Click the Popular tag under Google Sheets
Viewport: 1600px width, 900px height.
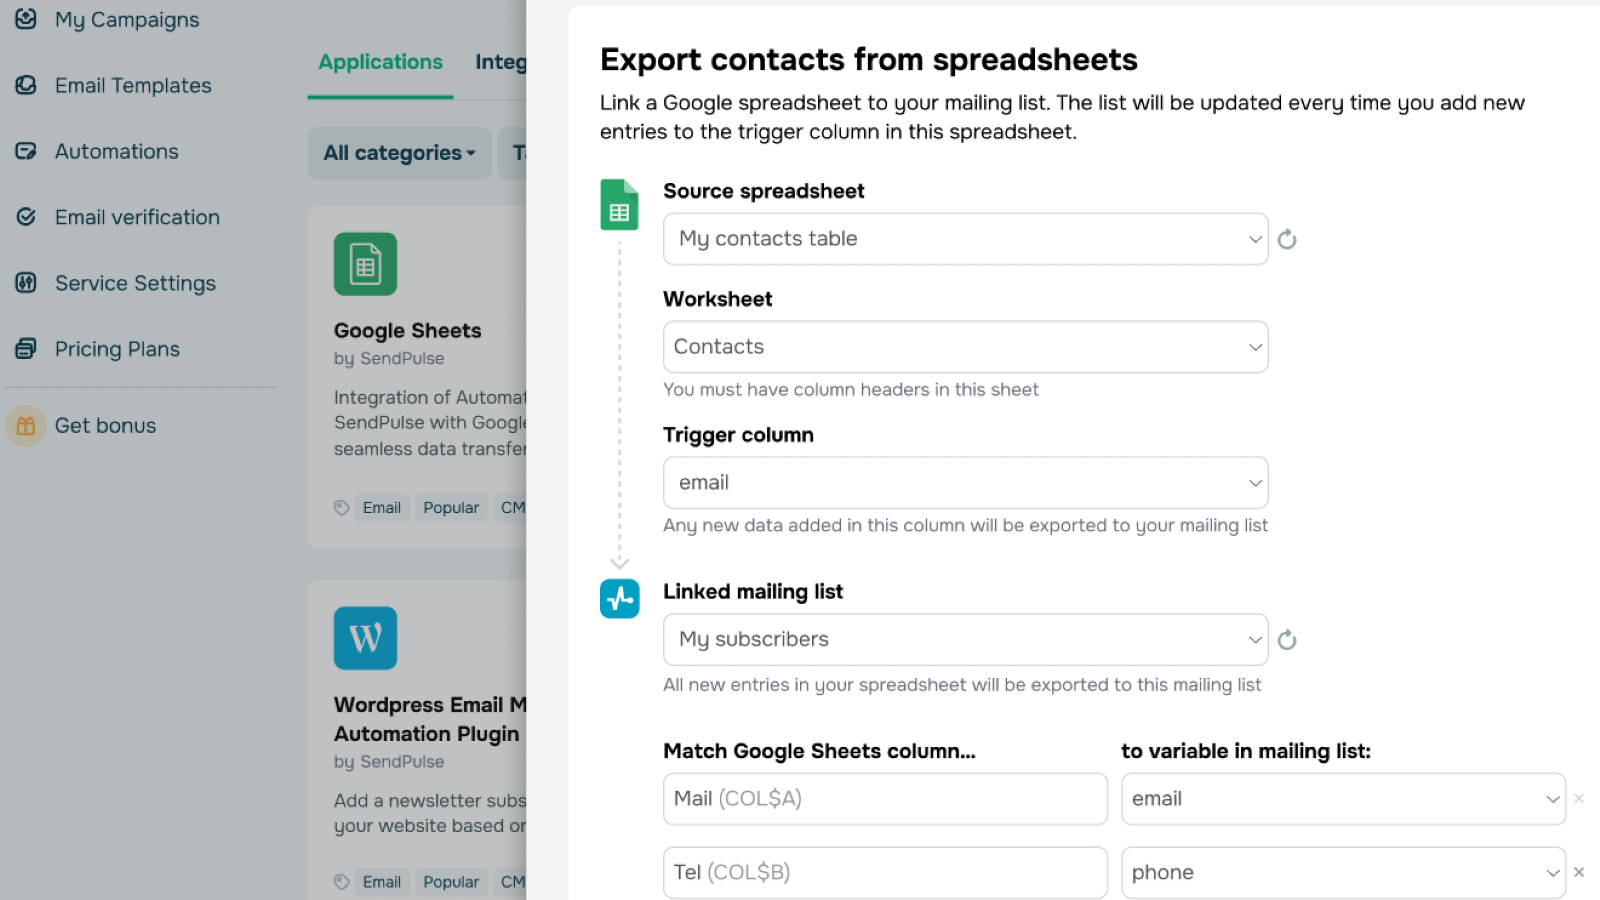tap(451, 508)
